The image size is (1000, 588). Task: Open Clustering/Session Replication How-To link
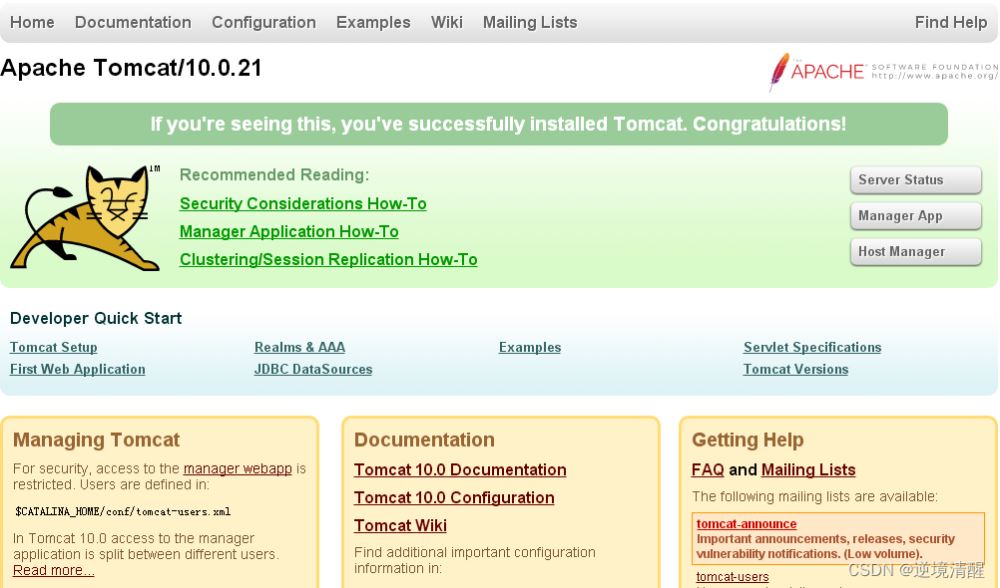coord(328,260)
